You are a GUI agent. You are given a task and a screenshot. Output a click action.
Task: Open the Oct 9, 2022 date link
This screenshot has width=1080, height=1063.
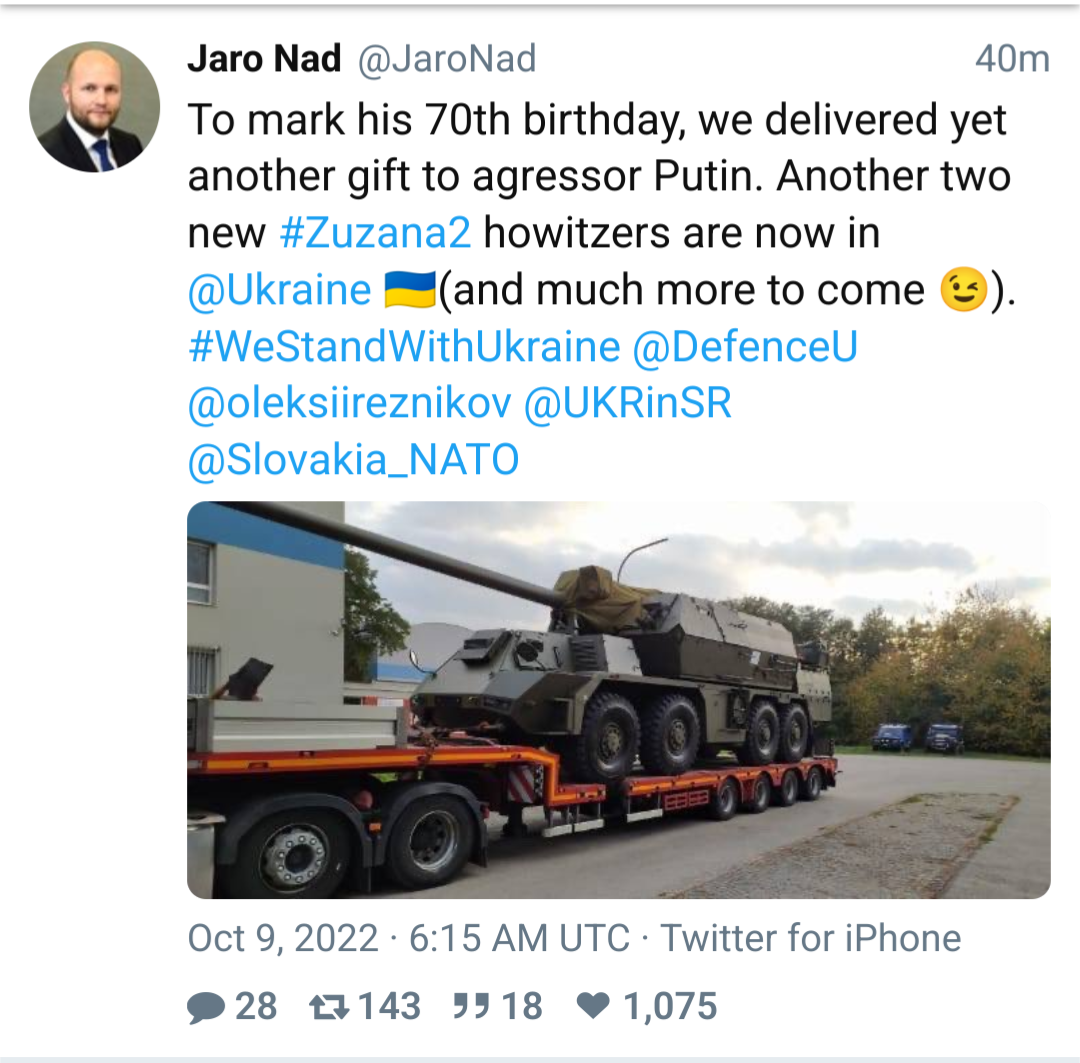(283, 938)
